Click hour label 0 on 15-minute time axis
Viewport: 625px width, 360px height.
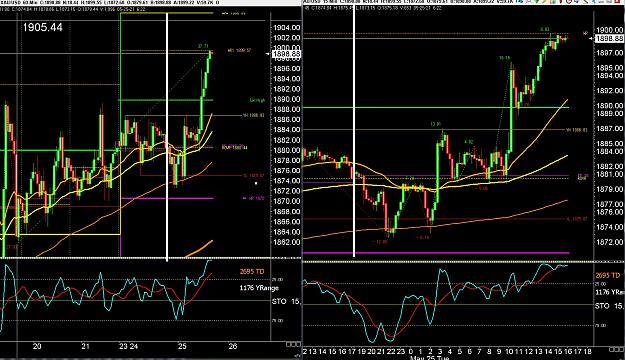click(x=411, y=351)
